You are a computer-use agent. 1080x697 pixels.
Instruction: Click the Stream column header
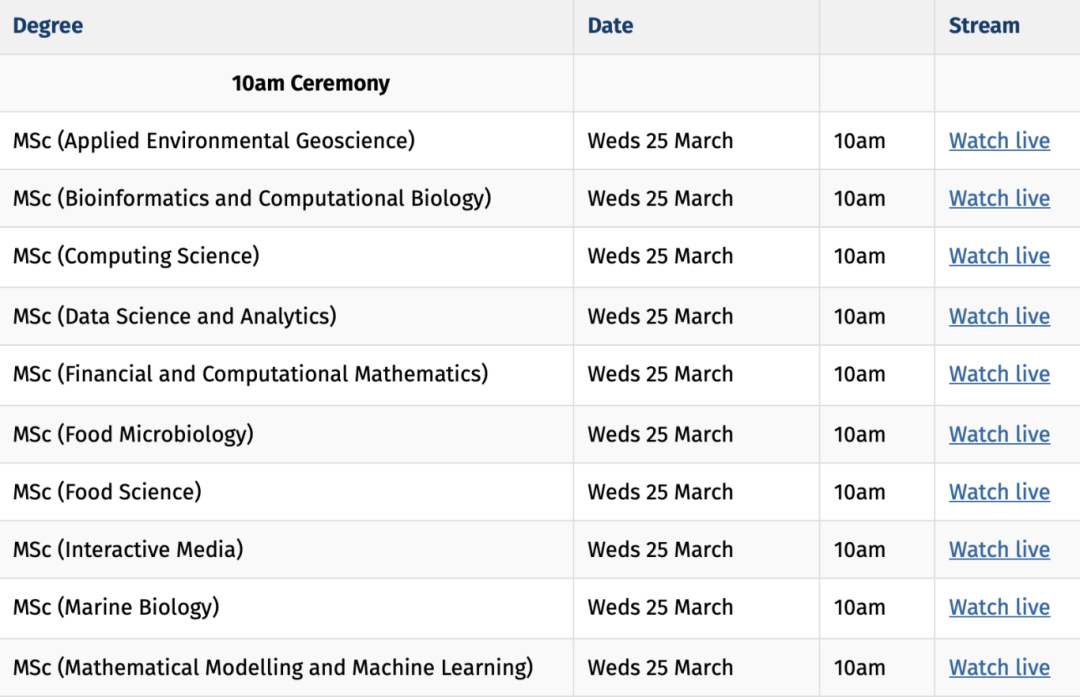984,26
